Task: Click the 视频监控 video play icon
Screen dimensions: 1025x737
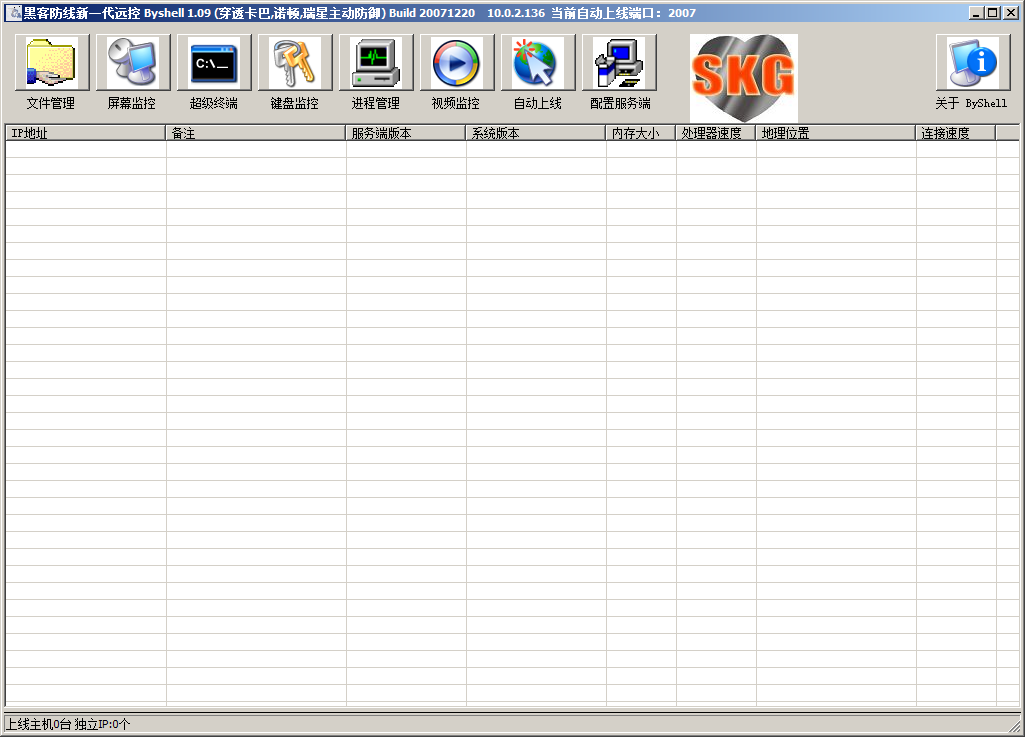Action: coord(457,63)
